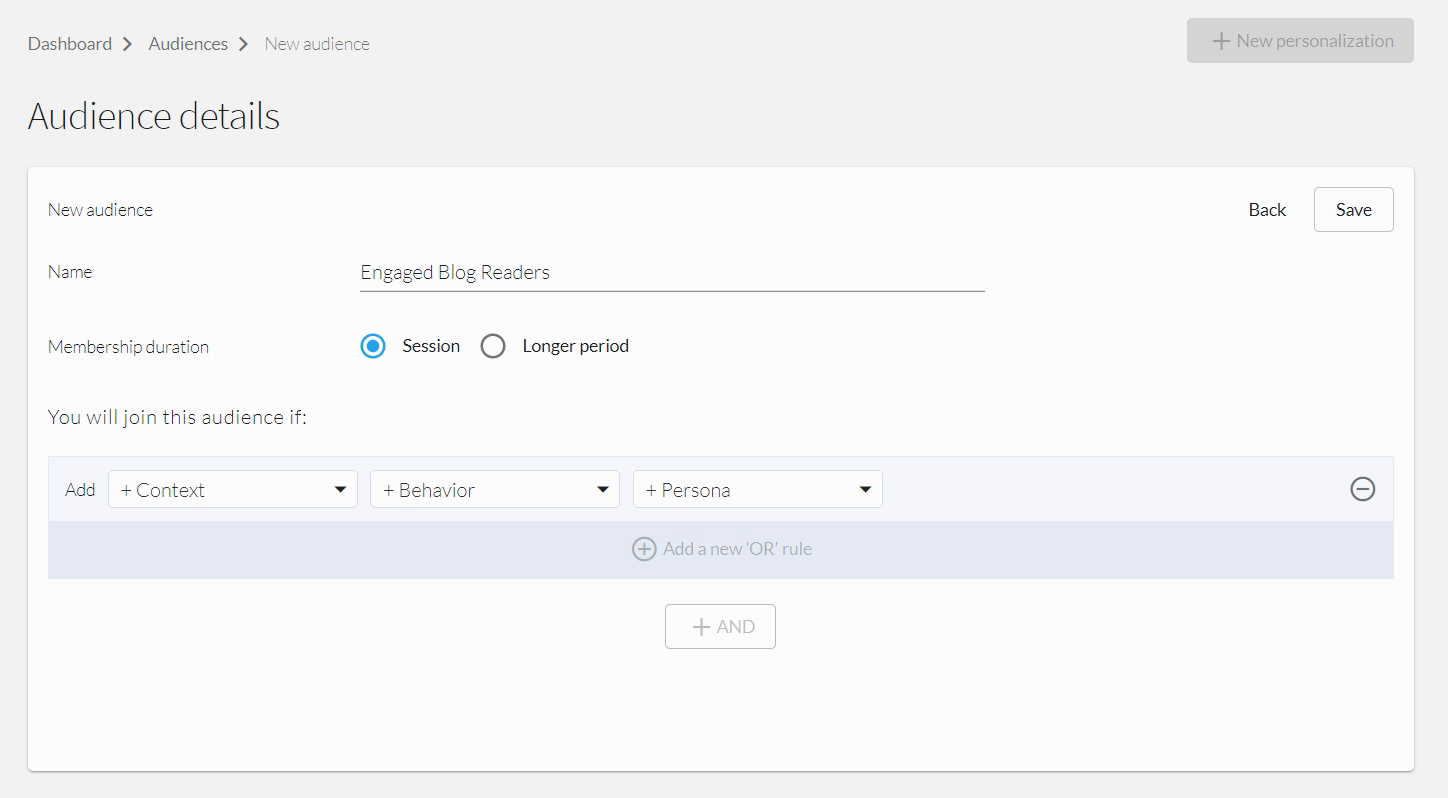Select the Session radio button
Image resolution: width=1448 pixels, height=798 pixels.
pos(373,346)
